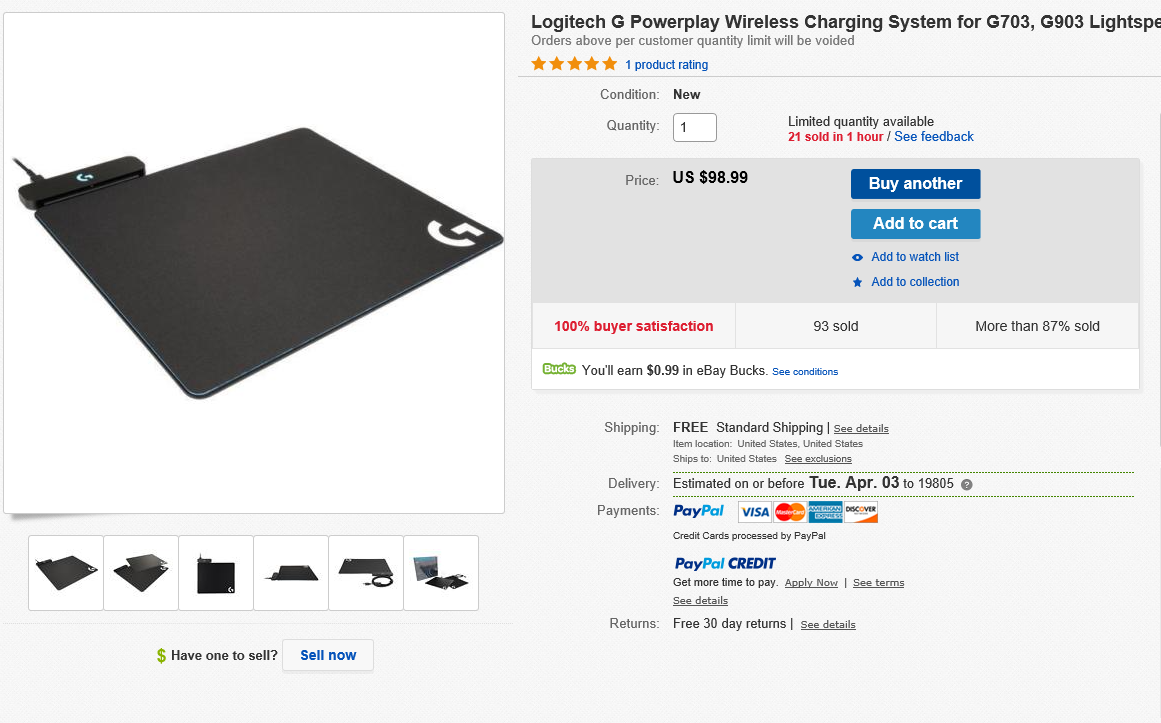Viewport: 1161px width, 723px height.
Task: Open See conditions for eBay Bucks
Action: [x=805, y=372]
